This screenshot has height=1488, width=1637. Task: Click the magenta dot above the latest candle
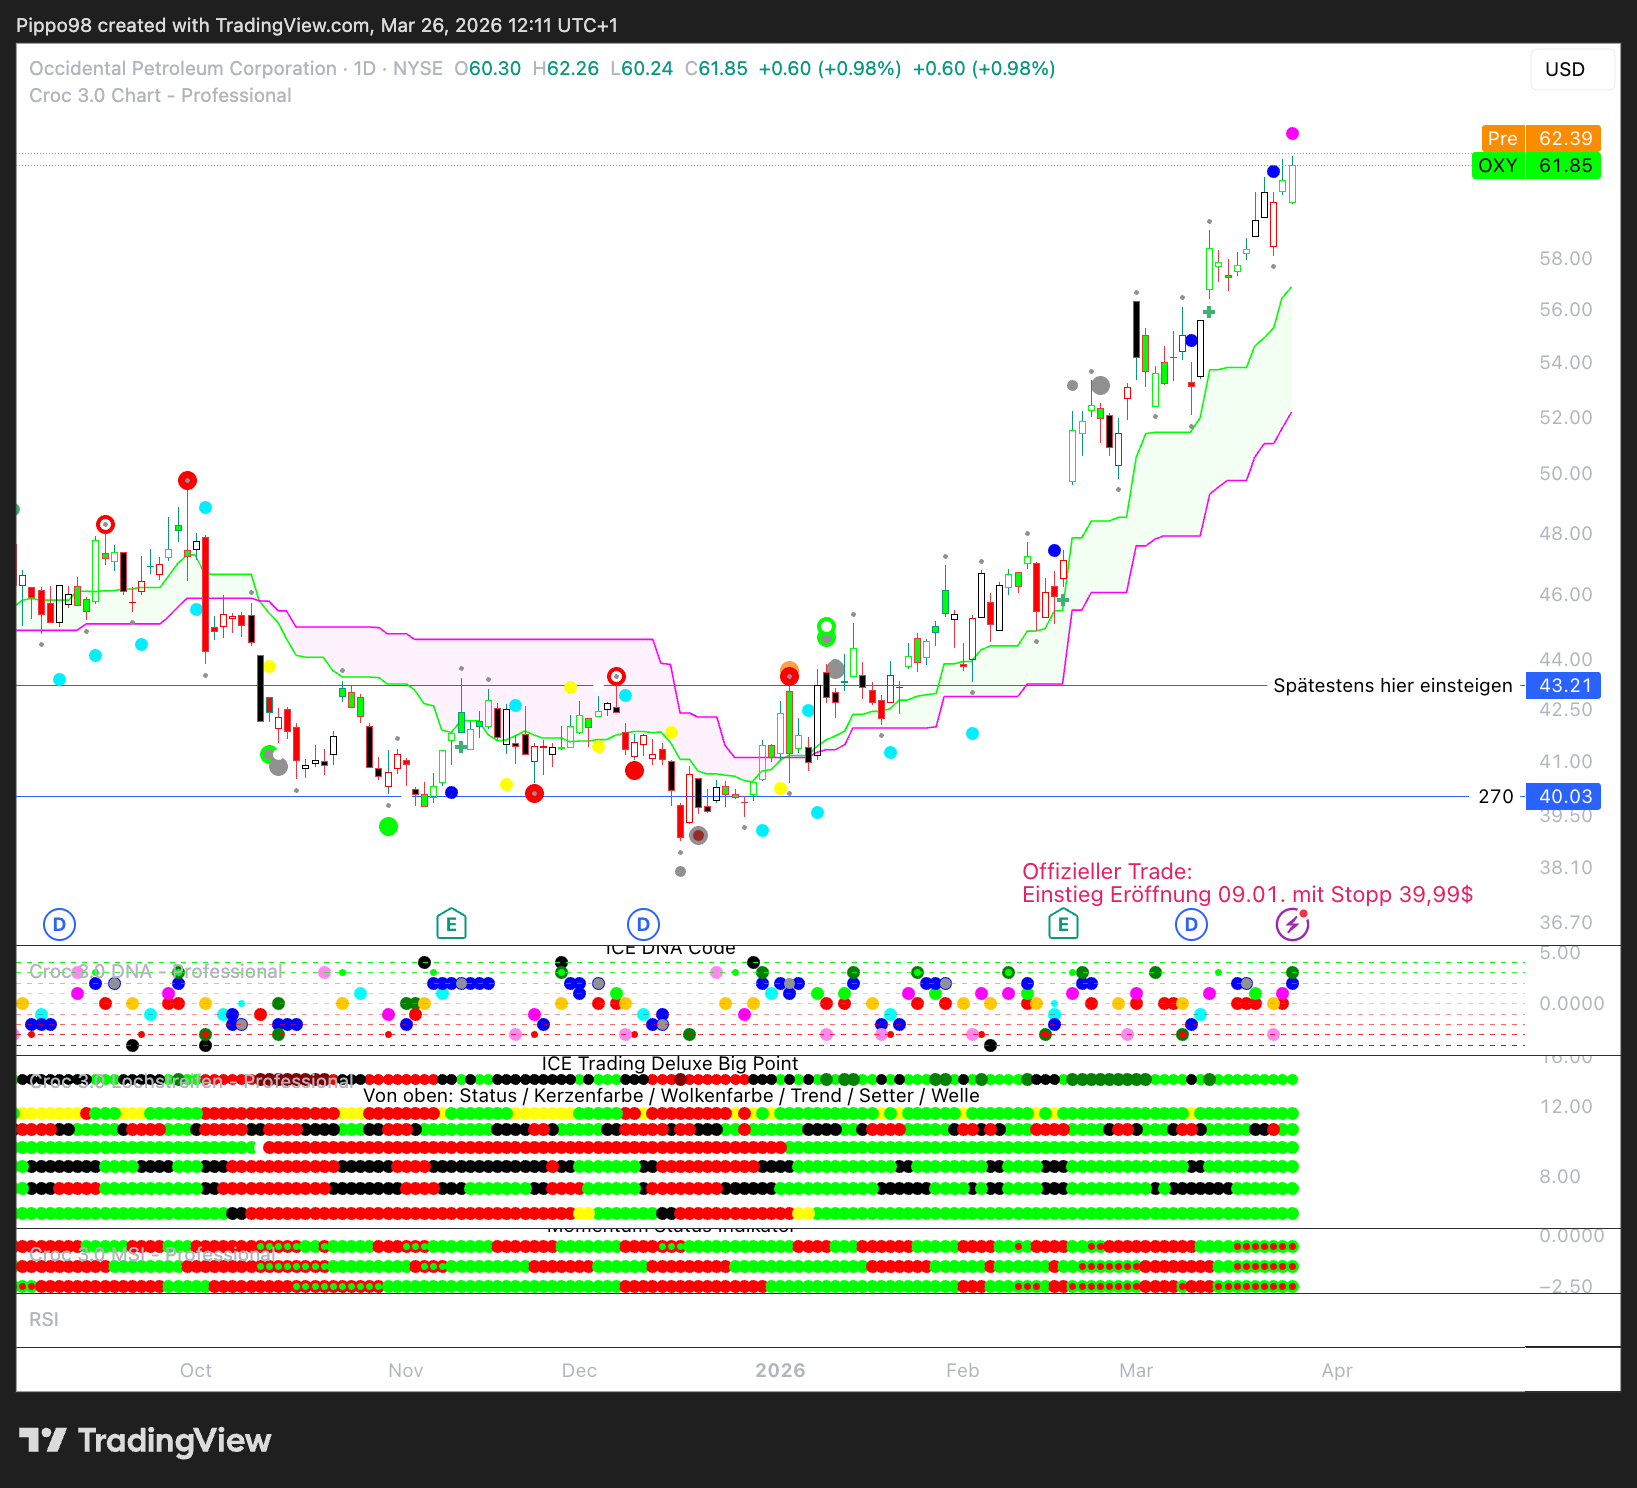pyautogui.click(x=1292, y=134)
